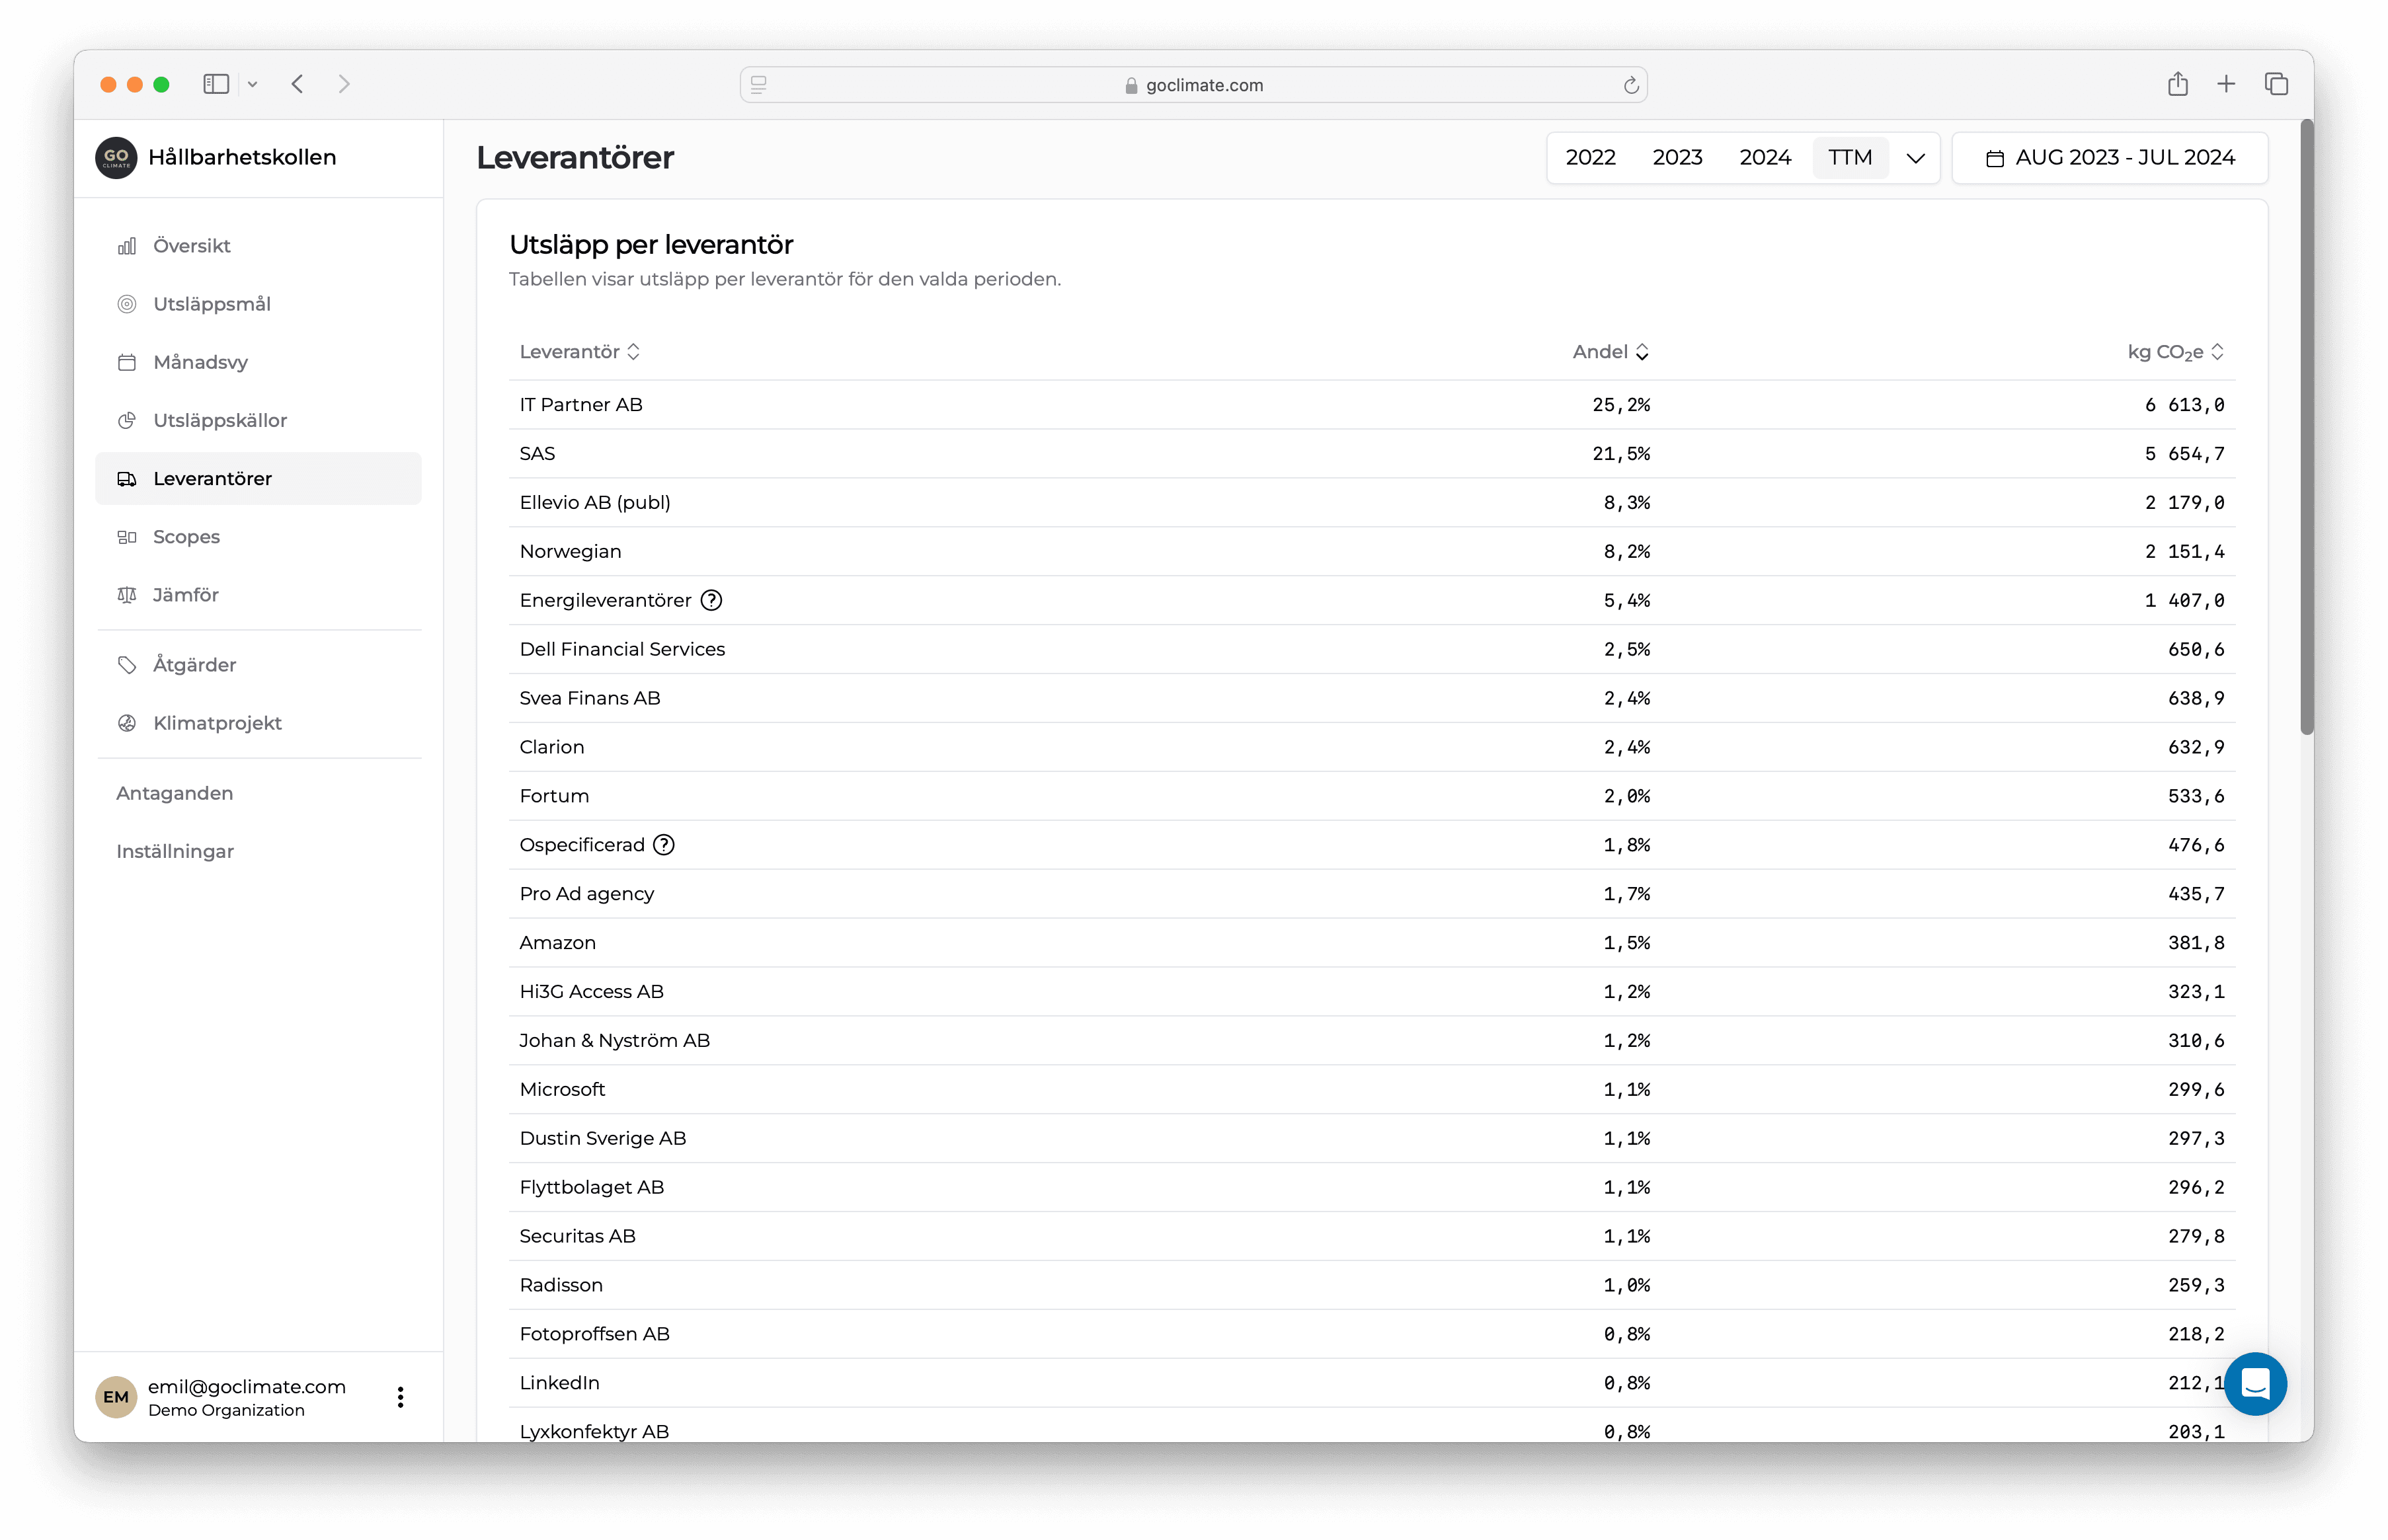Open the chat support bubble
The width and height of the screenshot is (2388, 1540).
[2255, 1383]
